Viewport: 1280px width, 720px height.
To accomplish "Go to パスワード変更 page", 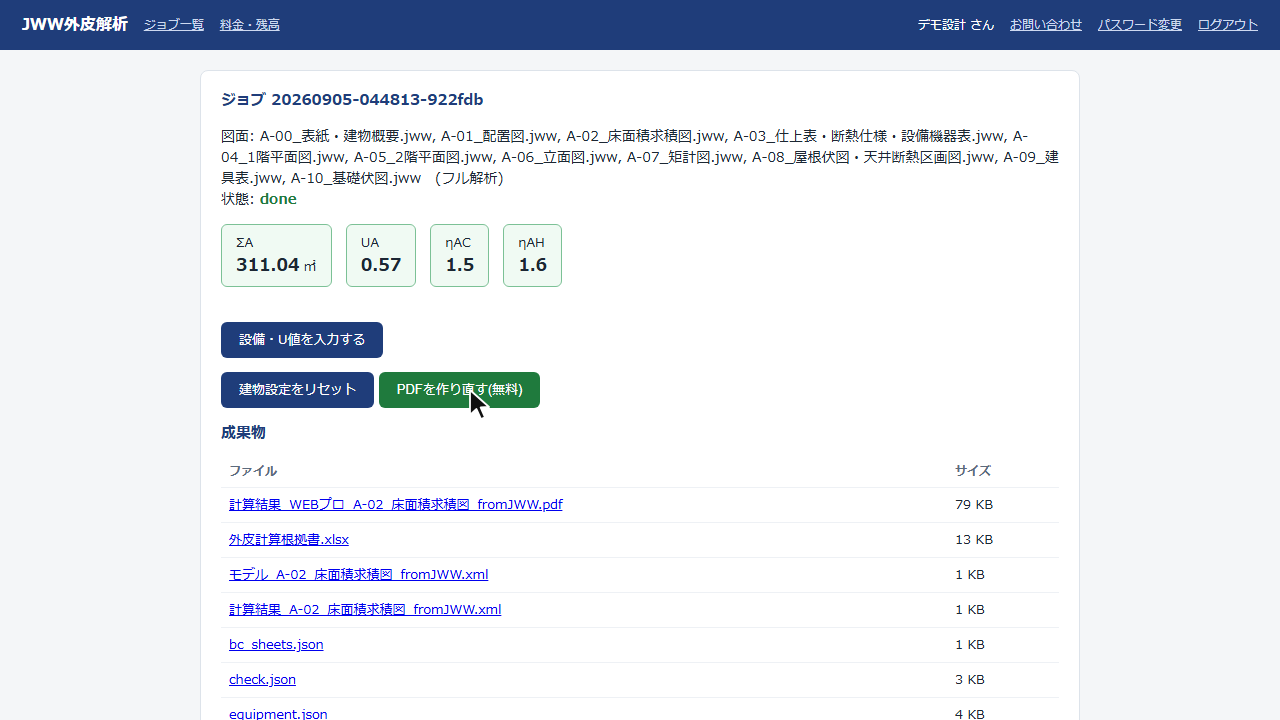I will click(1140, 25).
